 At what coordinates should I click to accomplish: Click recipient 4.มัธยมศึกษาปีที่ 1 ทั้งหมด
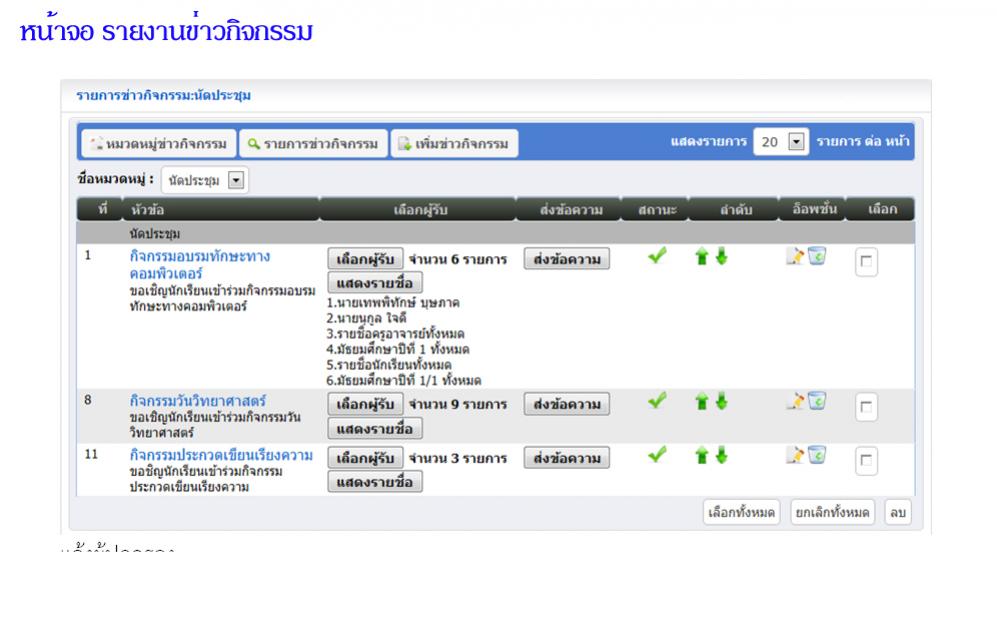[x=397, y=349]
